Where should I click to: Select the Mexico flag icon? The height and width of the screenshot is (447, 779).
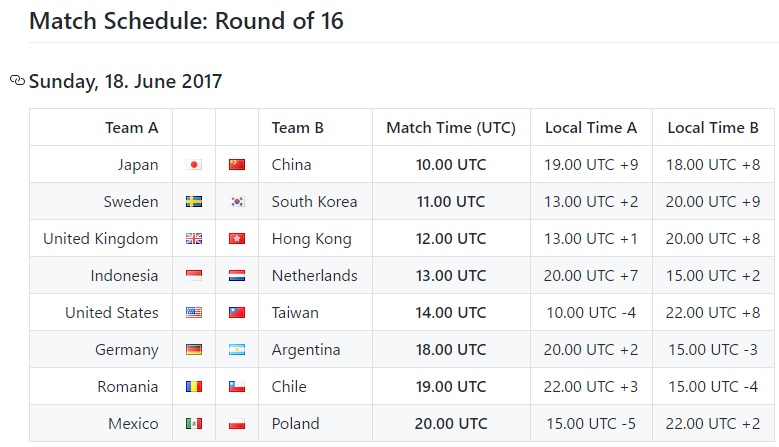pyautogui.click(x=194, y=424)
